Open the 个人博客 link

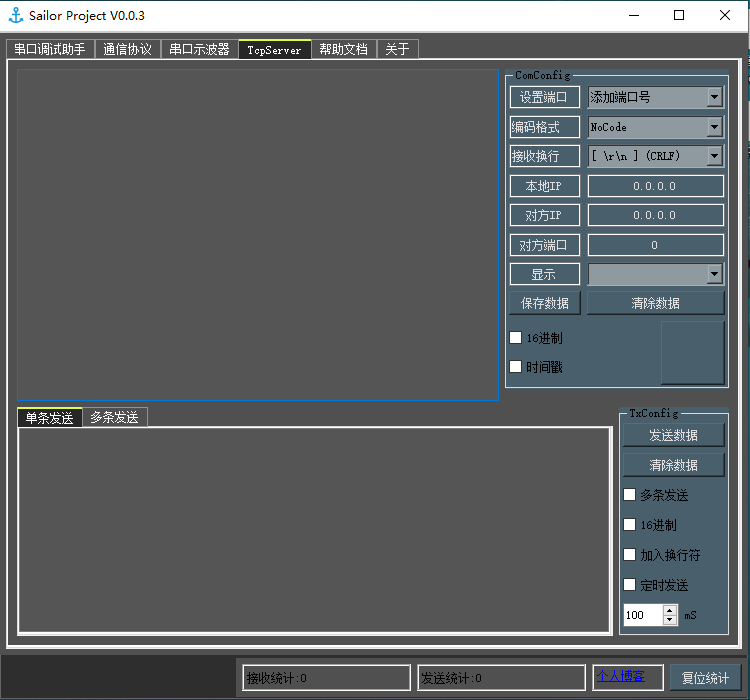[620, 676]
